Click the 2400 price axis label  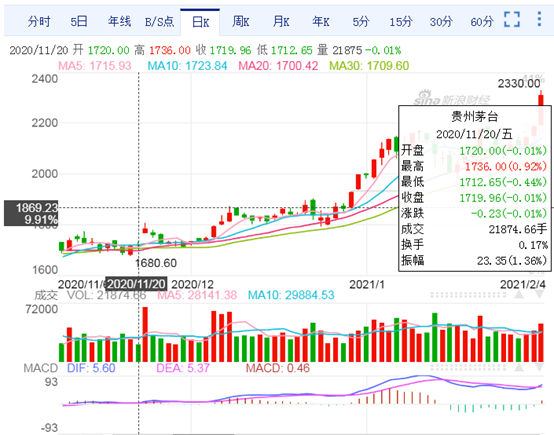(45, 79)
